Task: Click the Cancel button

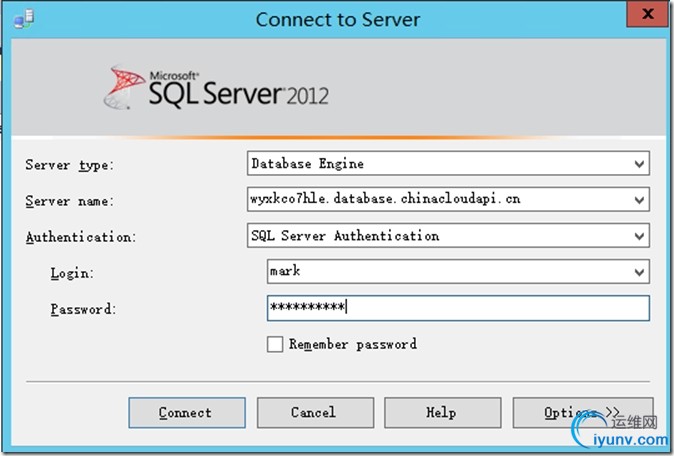Action: point(315,413)
